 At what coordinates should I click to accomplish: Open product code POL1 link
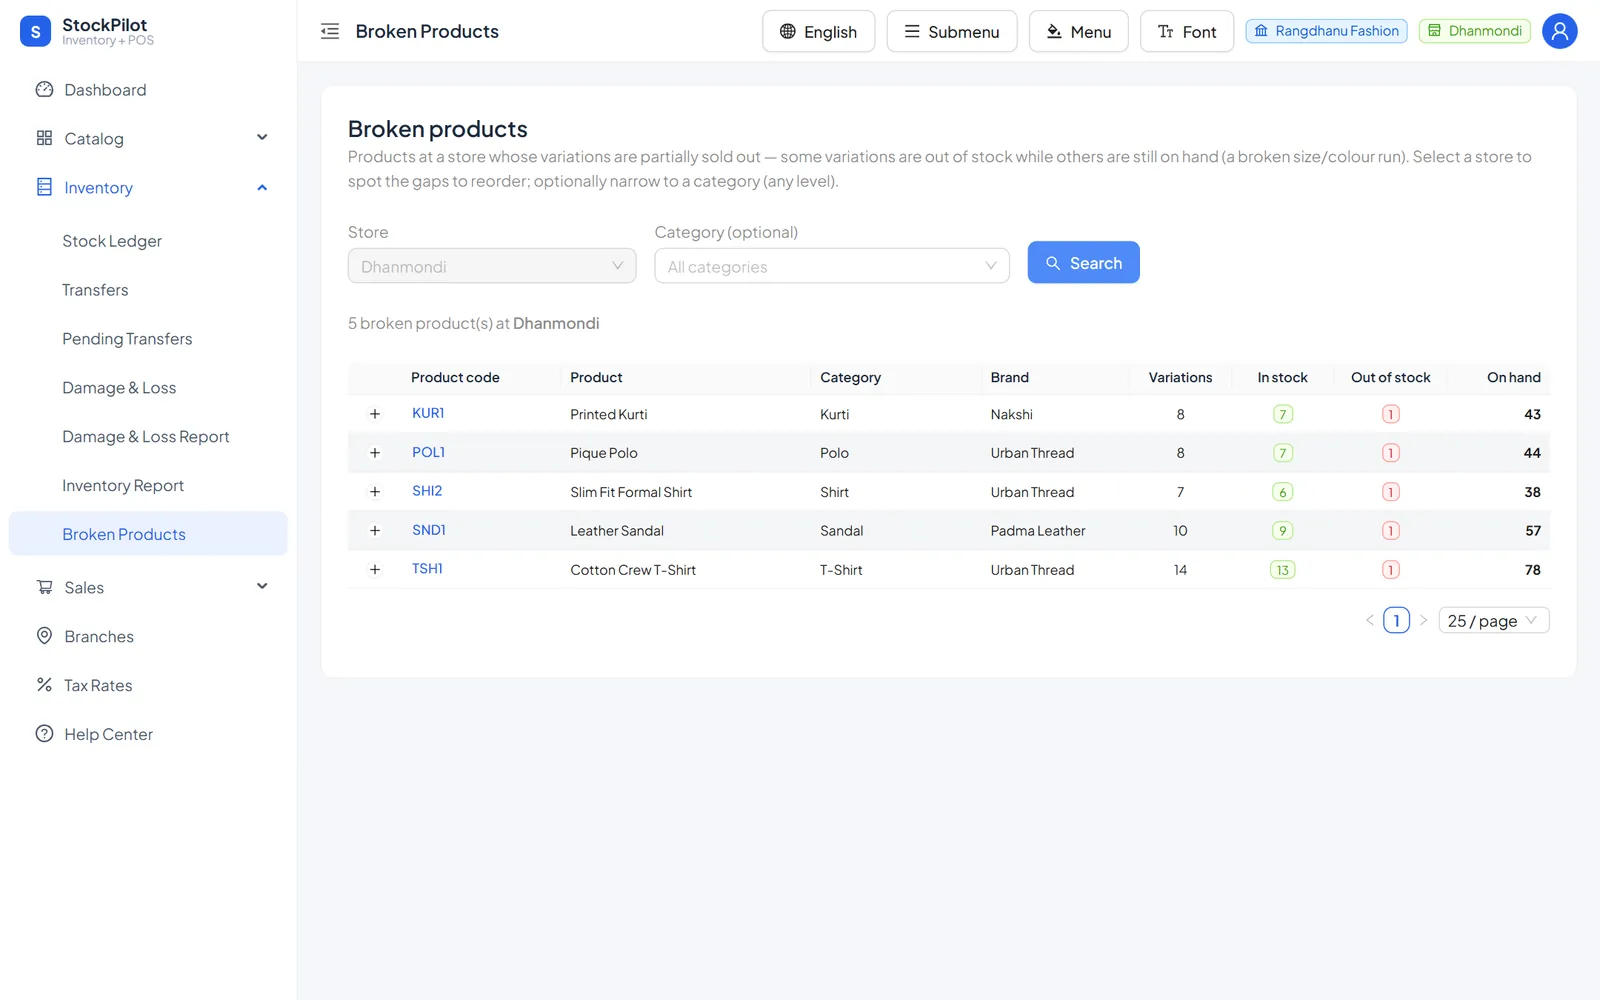pyautogui.click(x=428, y=452)
